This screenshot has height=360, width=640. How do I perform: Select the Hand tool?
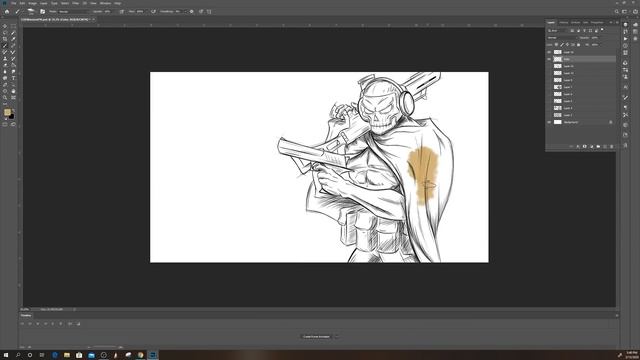[13, 91]
